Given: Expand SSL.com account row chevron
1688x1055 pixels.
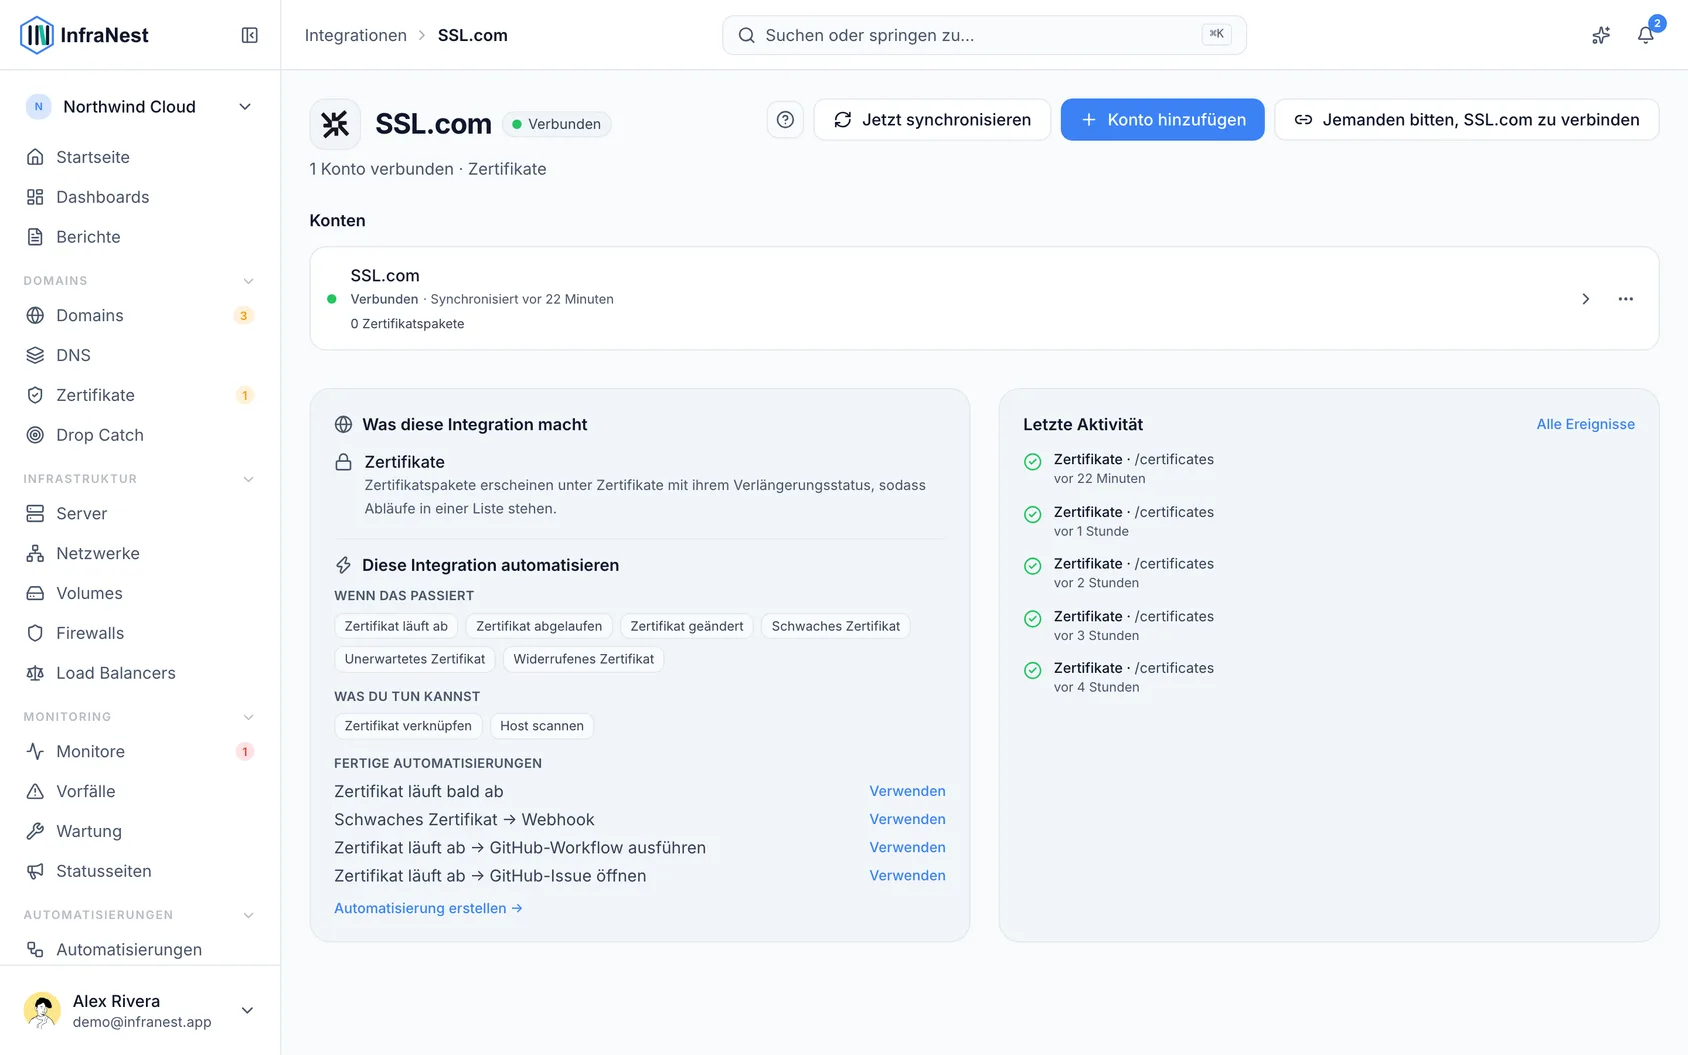Looking at the screenshot, I should pyautogui.click(x=1585, y=299).
